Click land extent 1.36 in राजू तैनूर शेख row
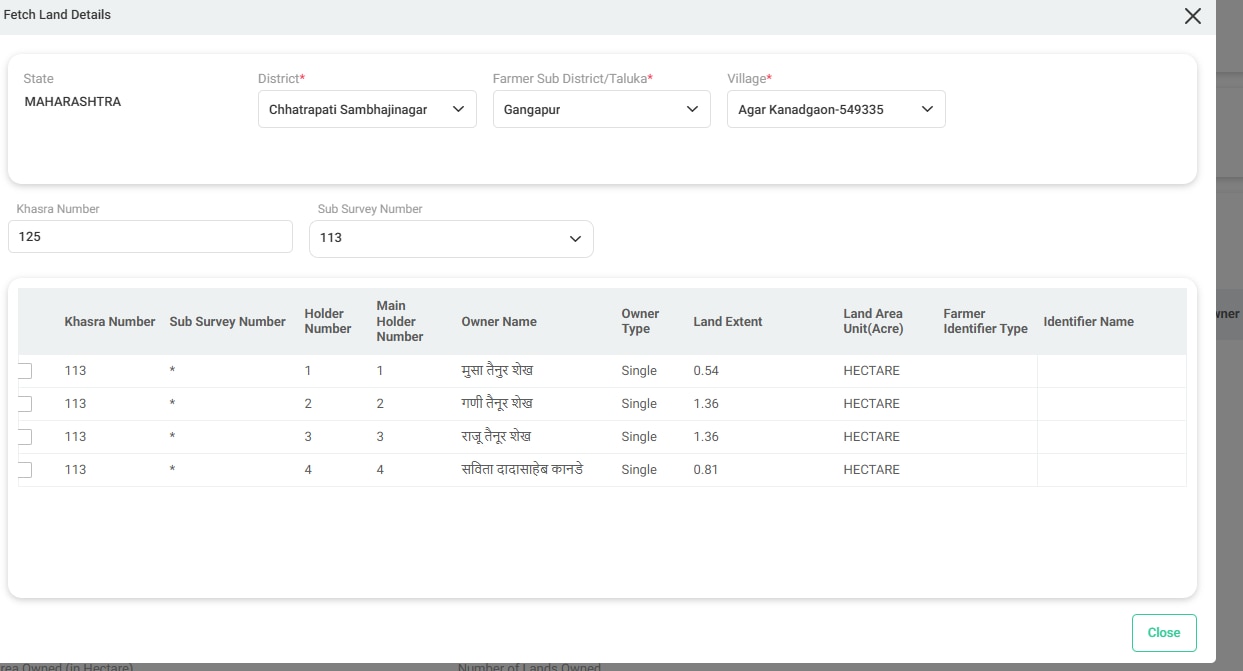The image size is (1243, 671). click(x=706, y=437)
